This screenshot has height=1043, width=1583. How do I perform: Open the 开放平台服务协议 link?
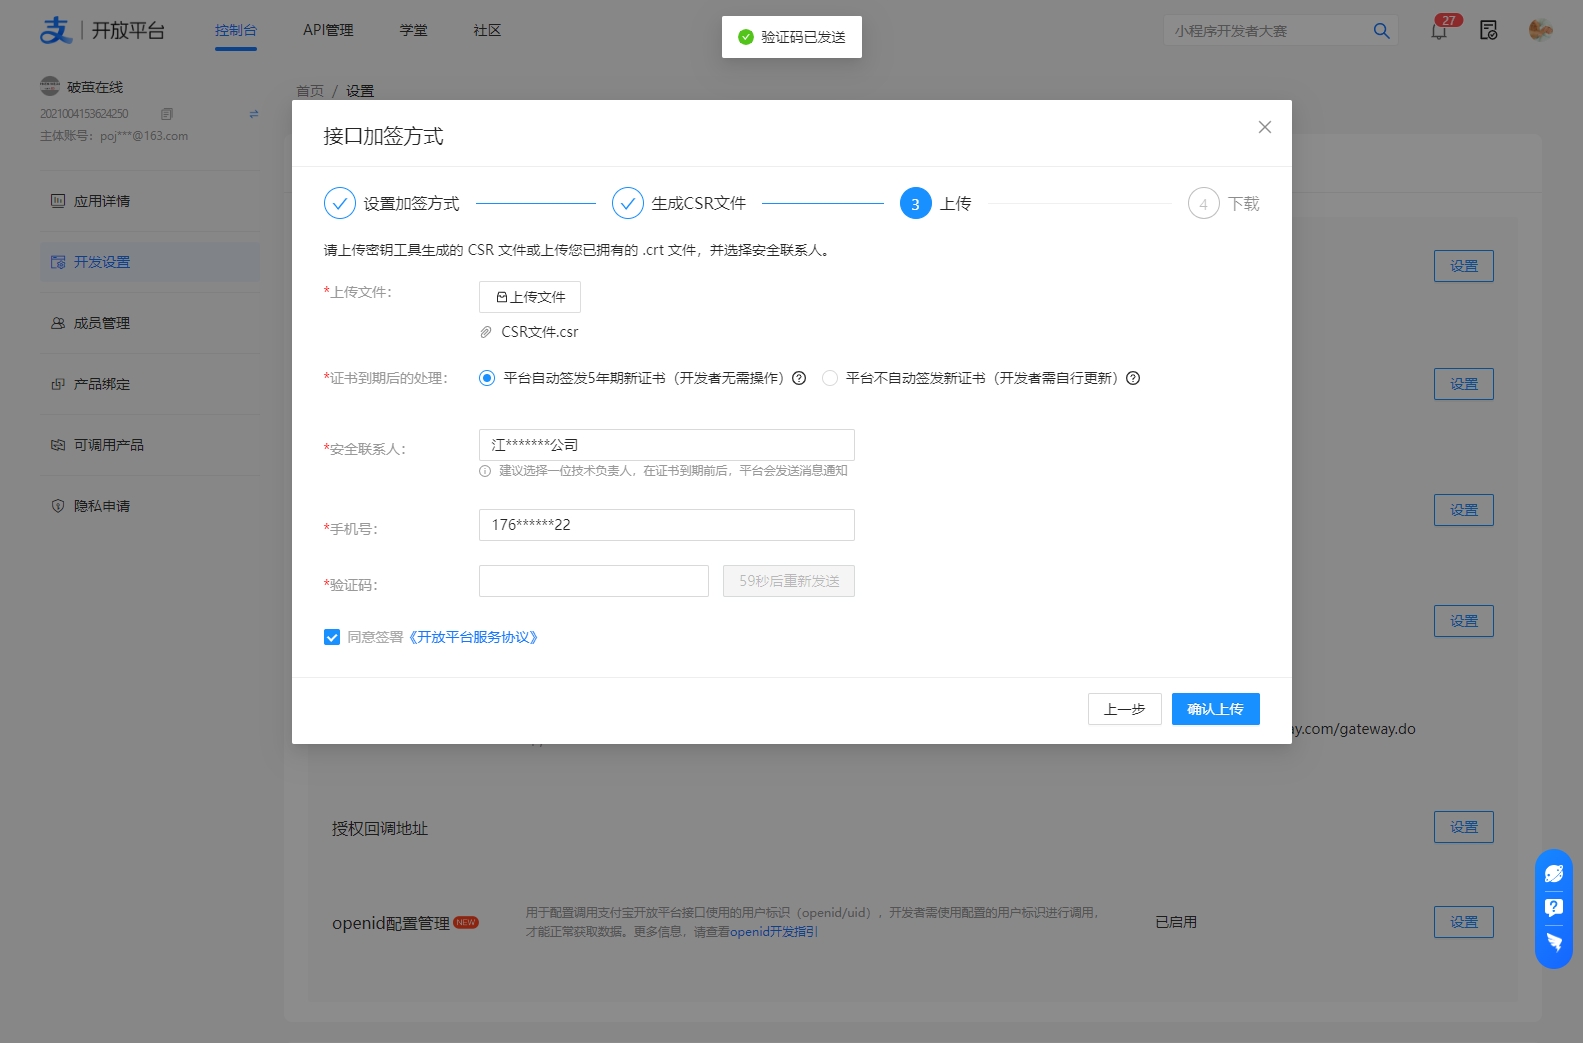pyautogui.click(x=473, y=637)
